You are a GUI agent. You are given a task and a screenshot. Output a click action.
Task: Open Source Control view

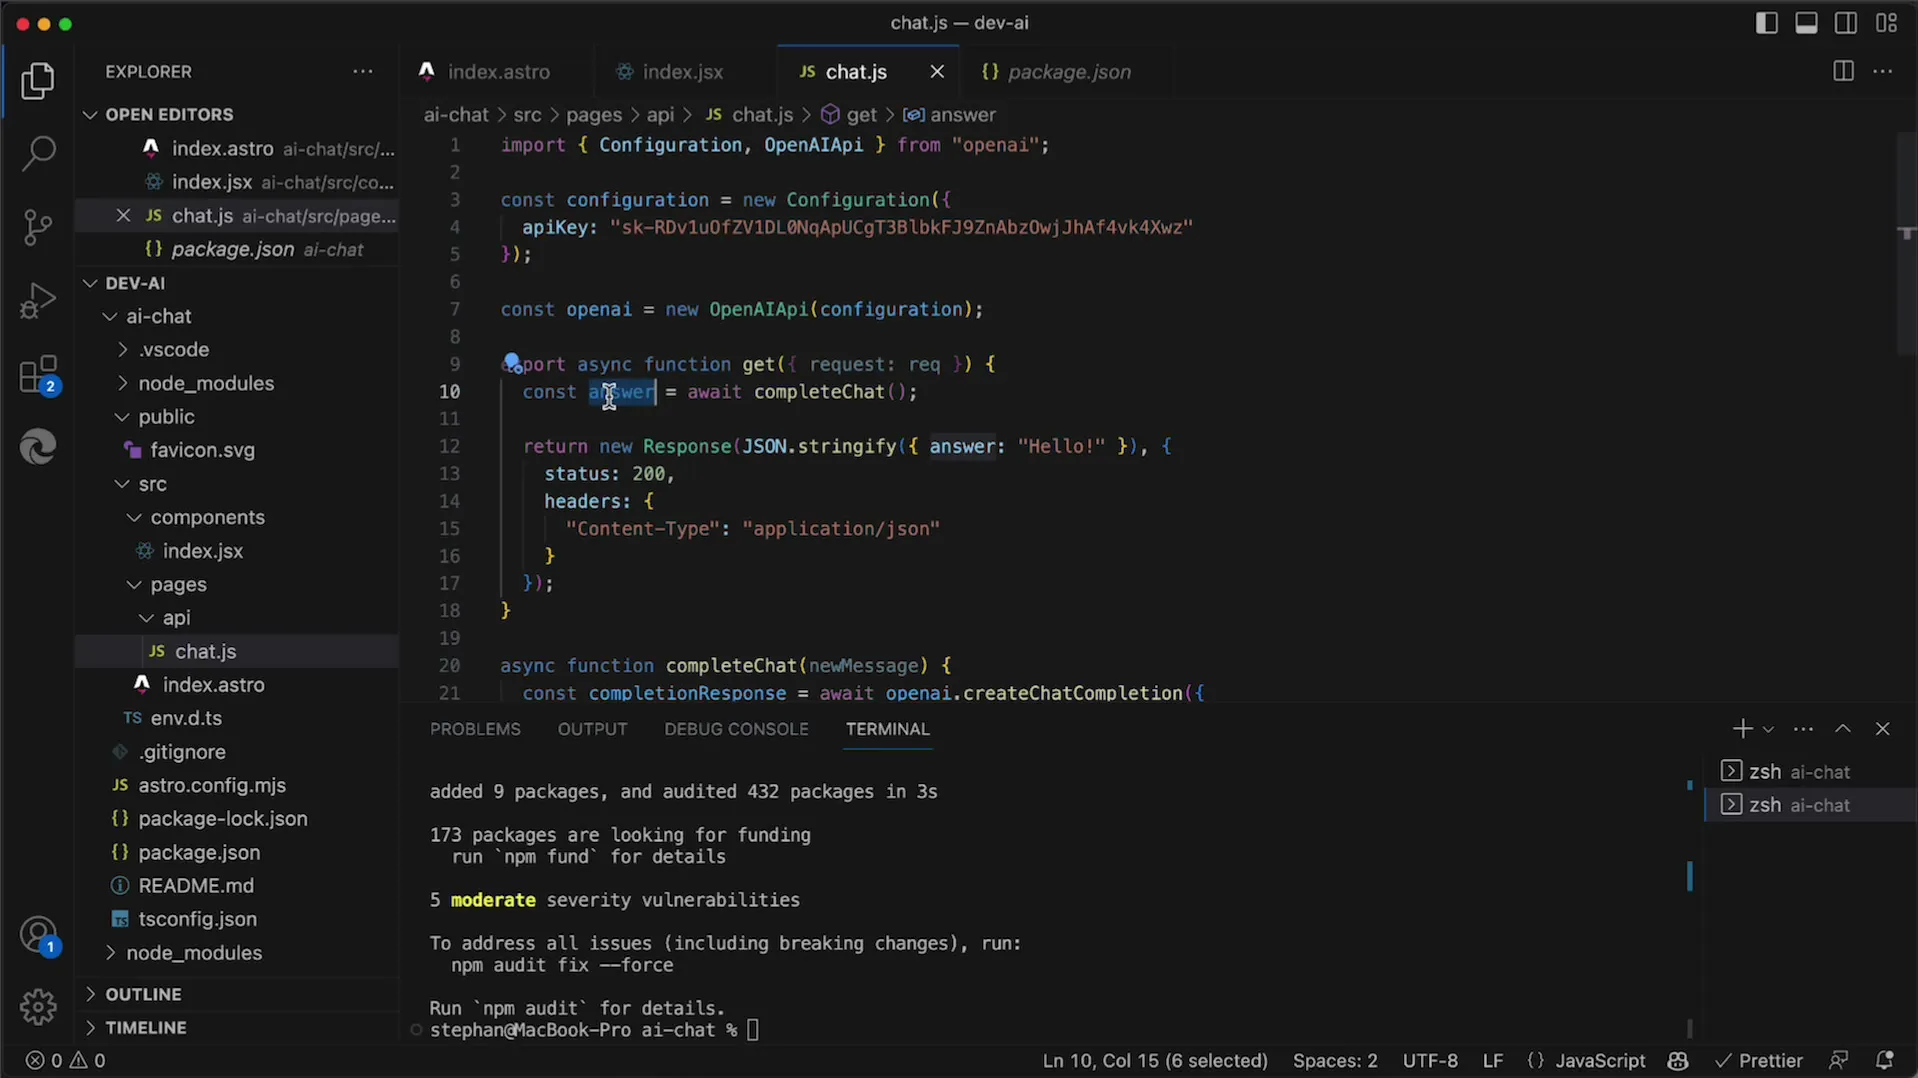click(x=38, y=227)
